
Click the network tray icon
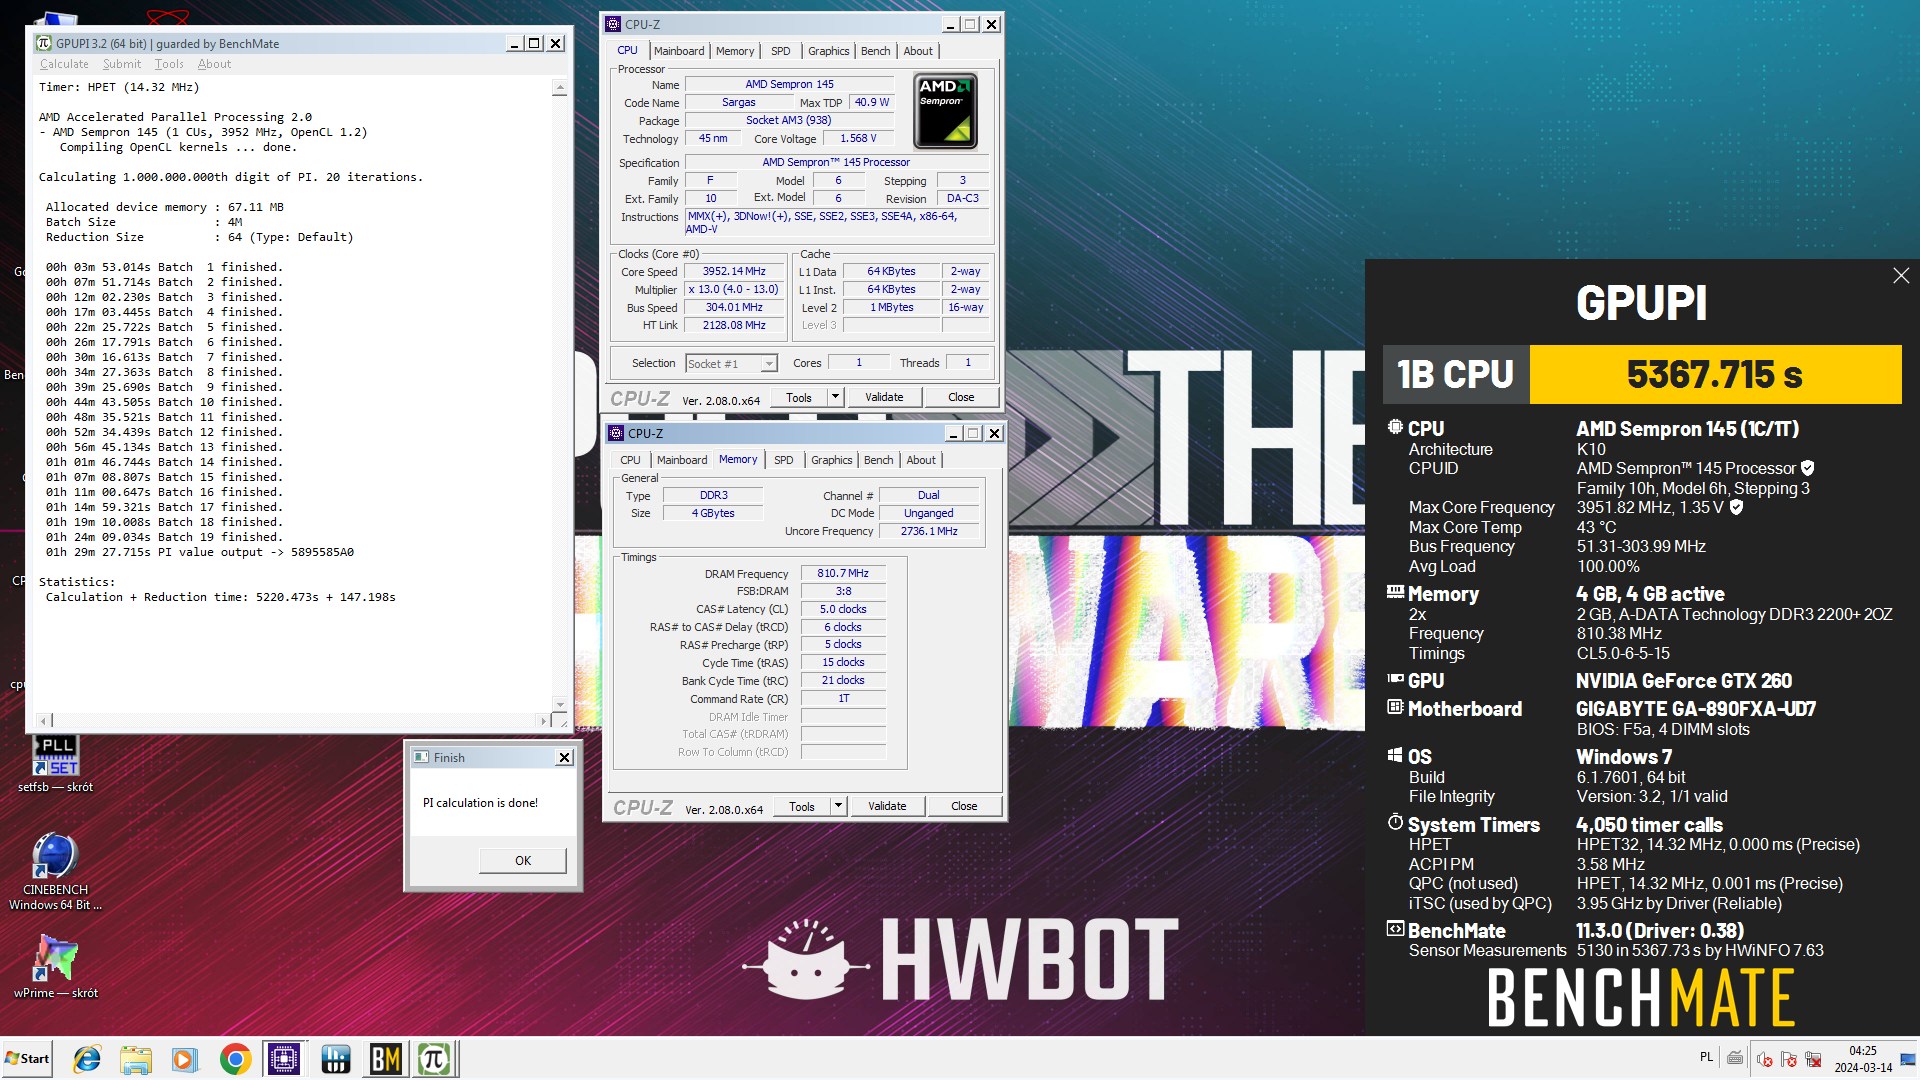coord(1813,1059)
